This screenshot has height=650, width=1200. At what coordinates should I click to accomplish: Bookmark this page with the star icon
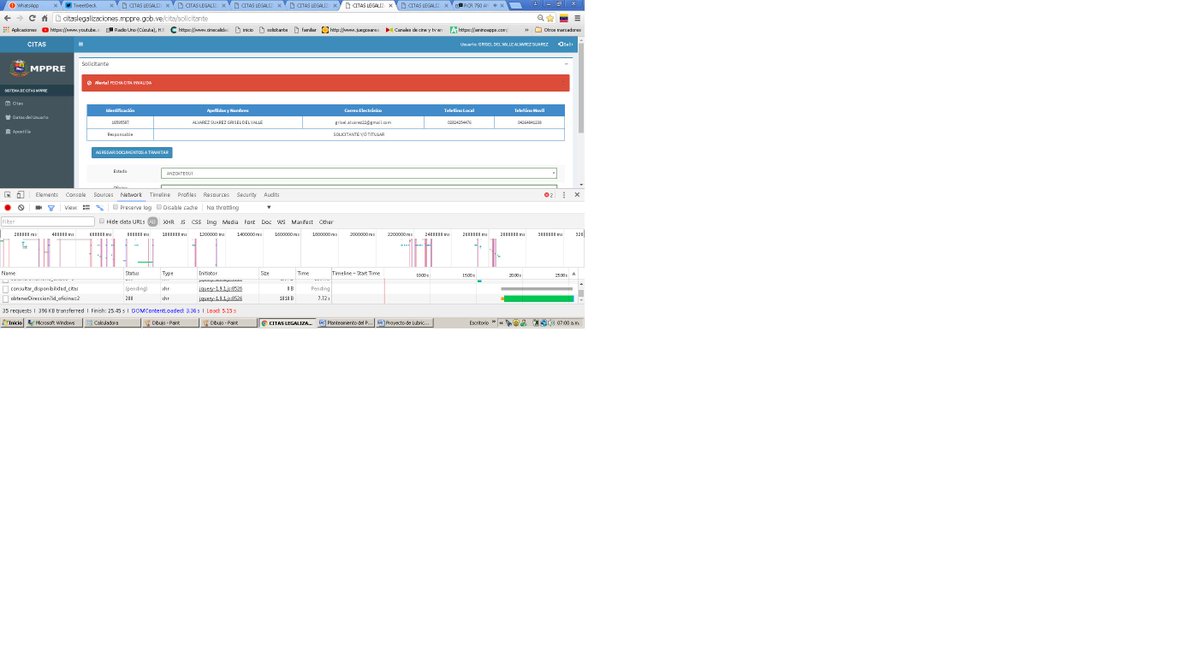[x=550, y=18]
